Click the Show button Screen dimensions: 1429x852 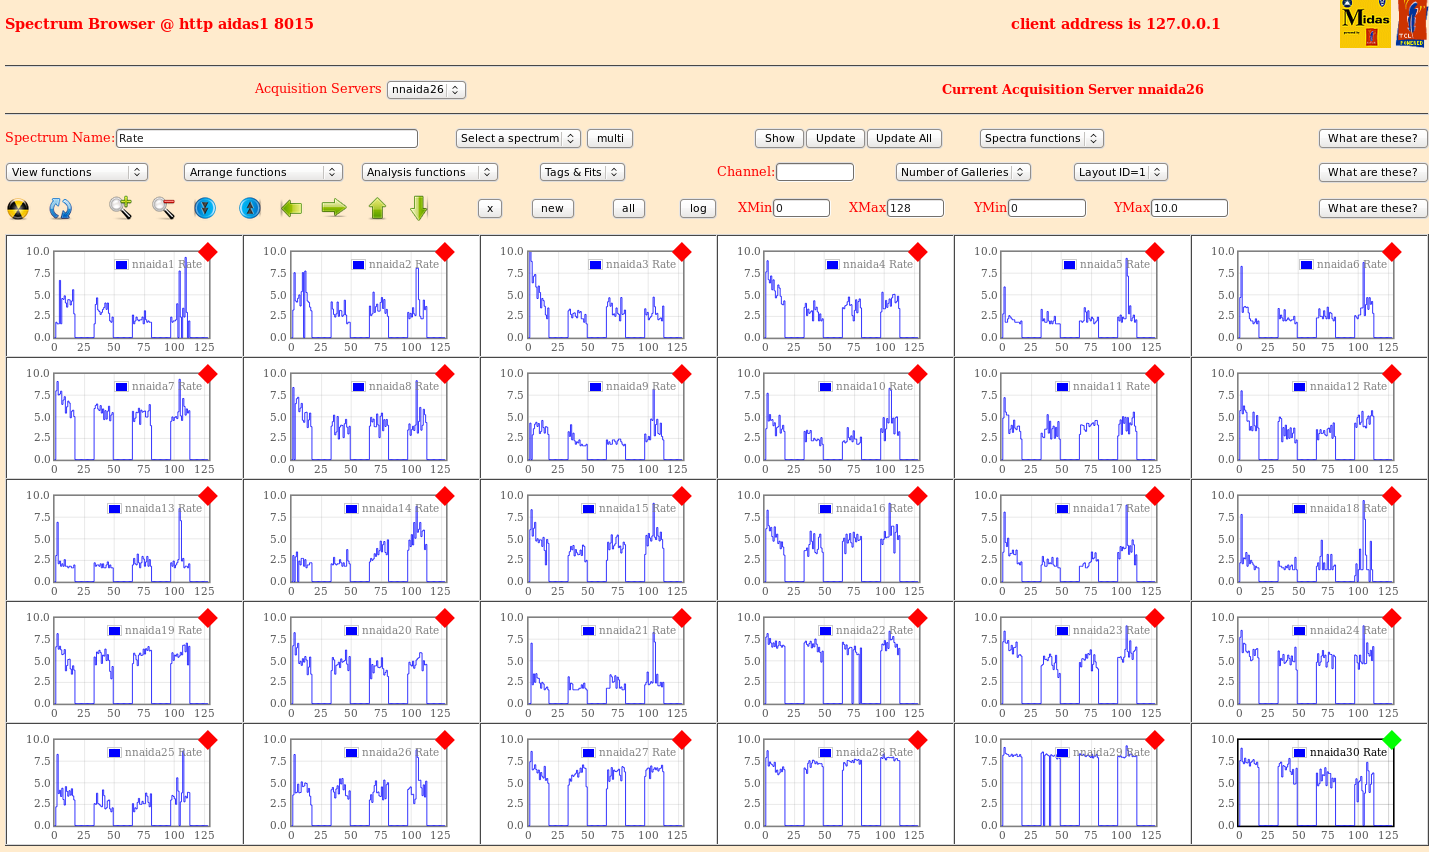pos(779,139)
